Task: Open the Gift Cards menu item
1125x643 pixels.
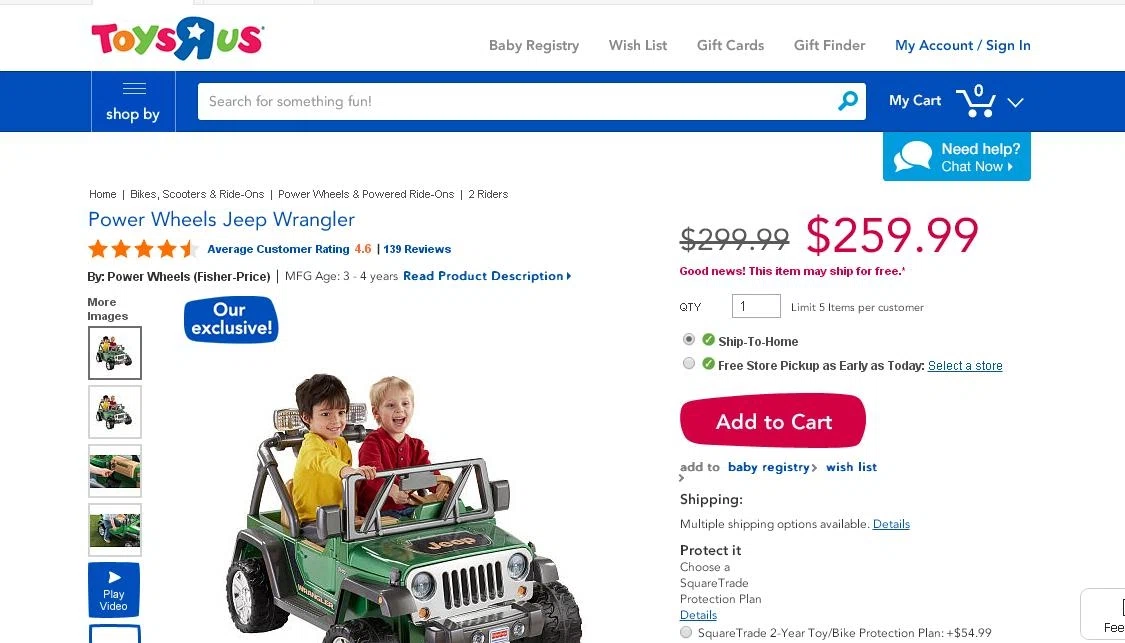Action: [x=730, y=45]
